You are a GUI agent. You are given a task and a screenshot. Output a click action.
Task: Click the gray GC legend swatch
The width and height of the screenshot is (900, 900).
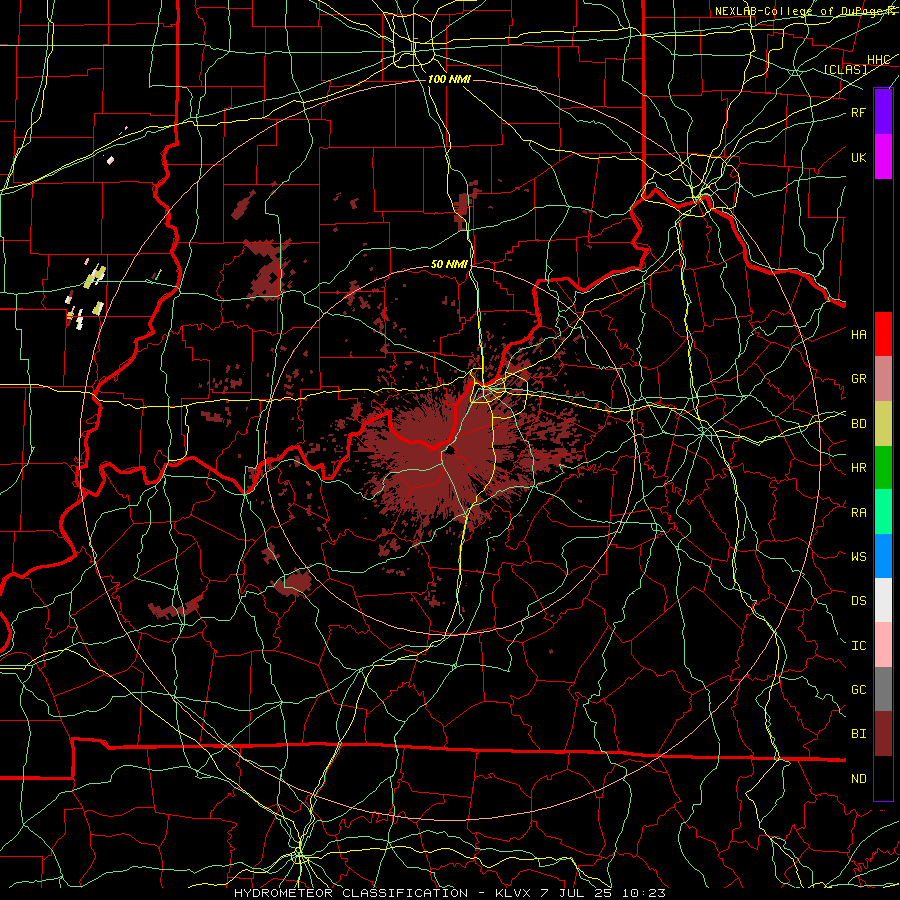(x=883, y=689)
